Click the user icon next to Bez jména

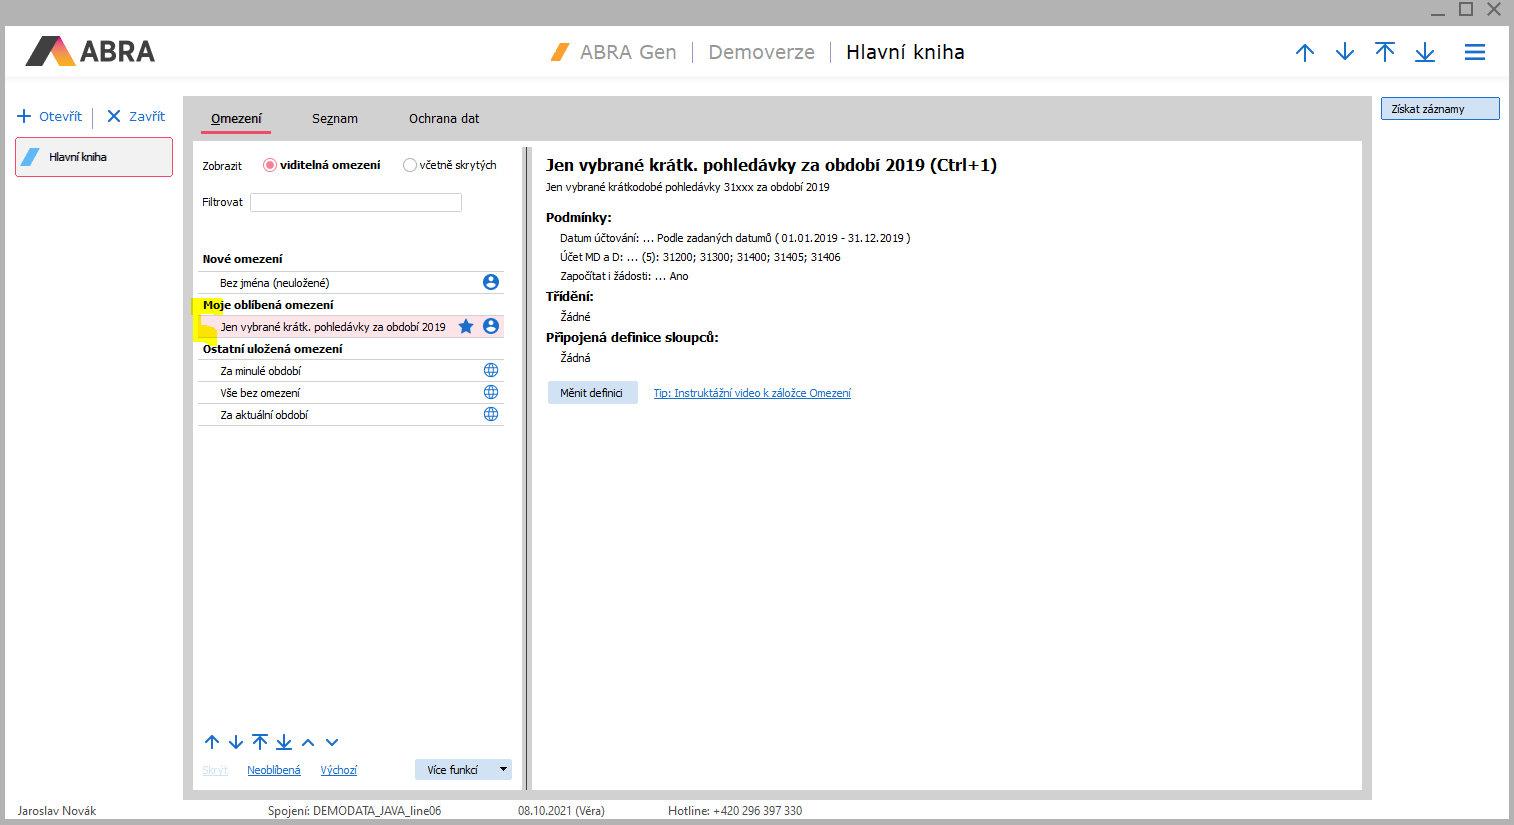pyautogui.click(x=491, y=282)
